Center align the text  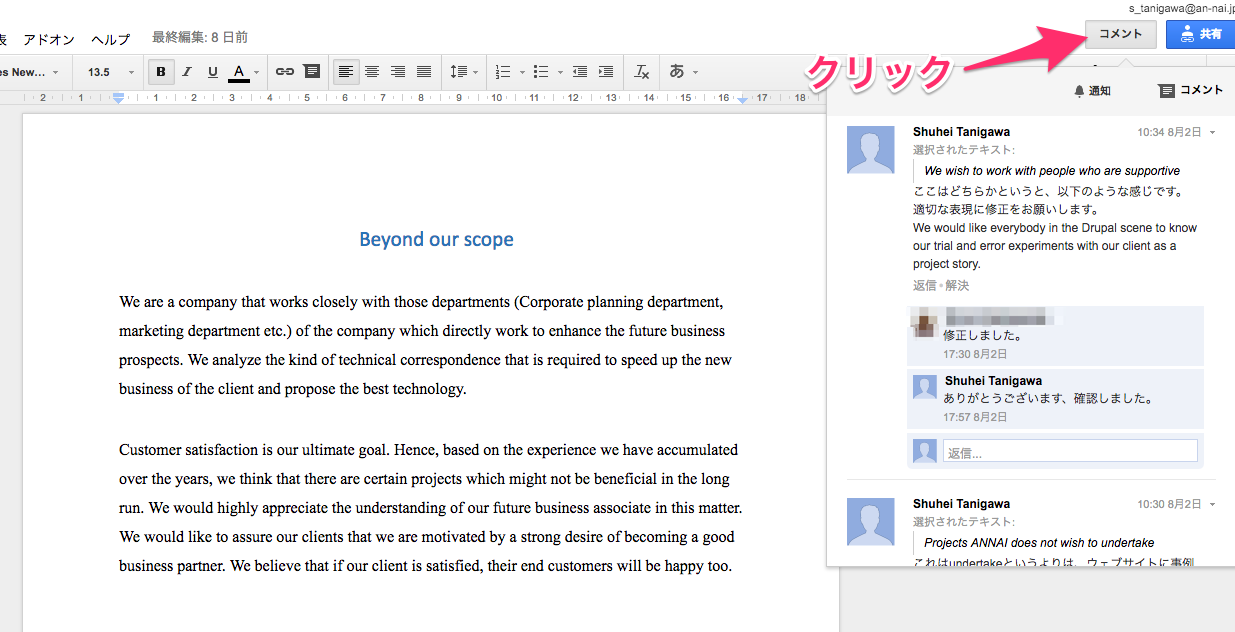372,72
